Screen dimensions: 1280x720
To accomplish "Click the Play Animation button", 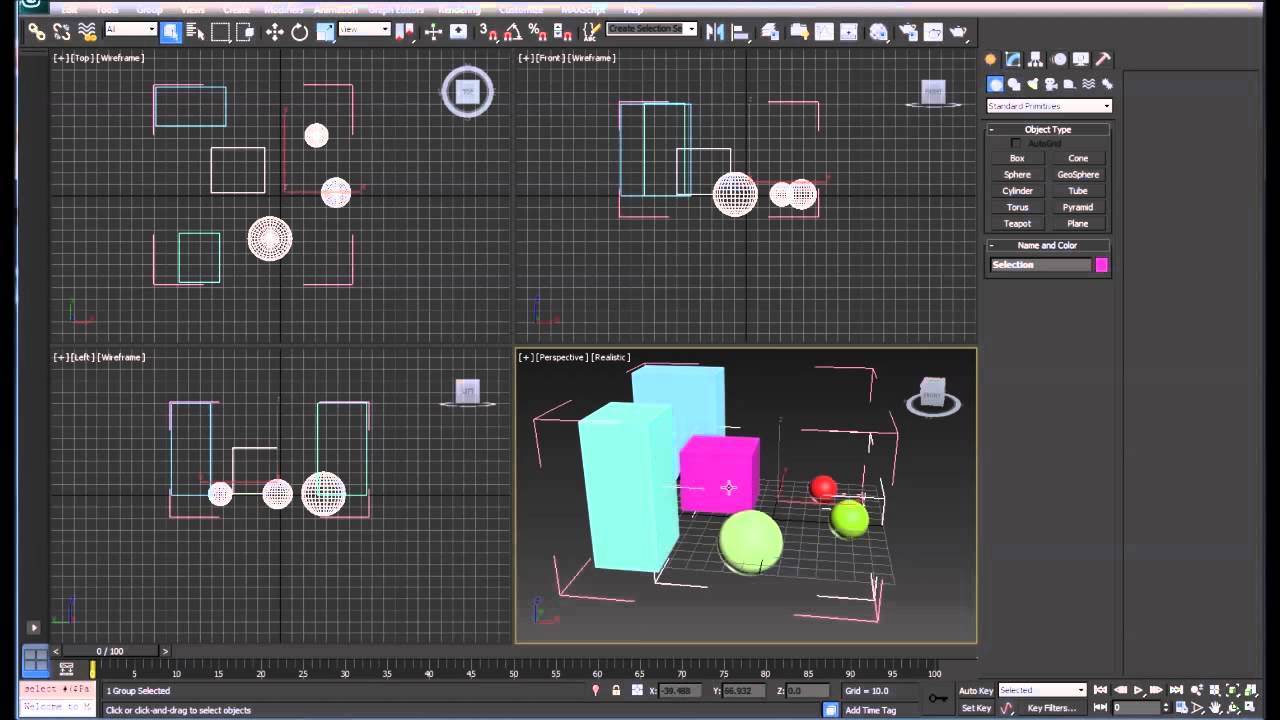I will (x=1138, y=690).
